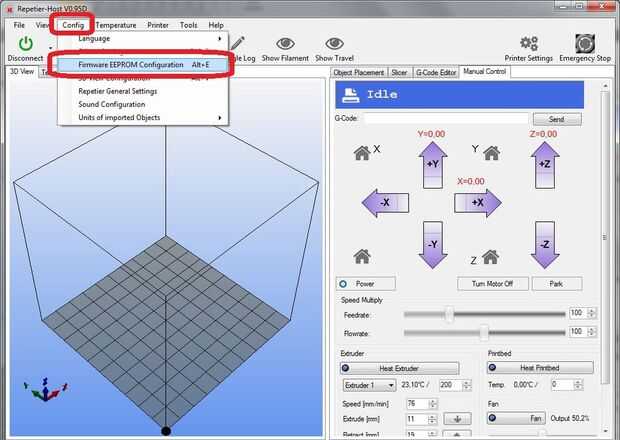Screen dimensions: 620x440
Task: Open Printer Settings gears icon
Action: click(x=529, y=43)
